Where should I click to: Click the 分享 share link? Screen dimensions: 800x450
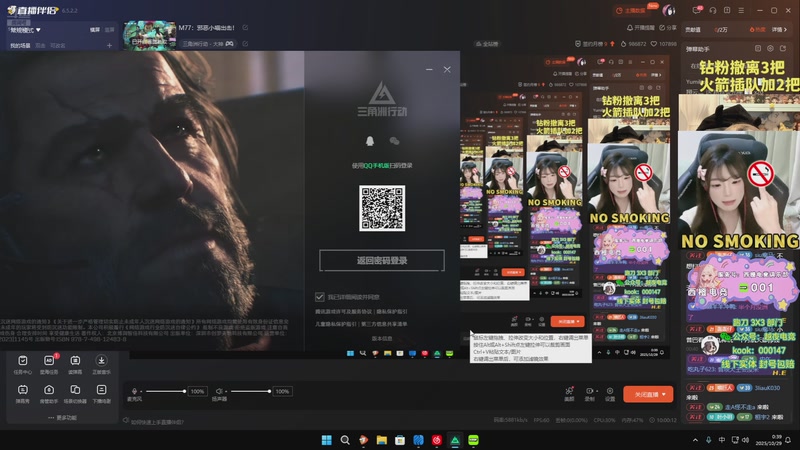(x=668, y=28)
